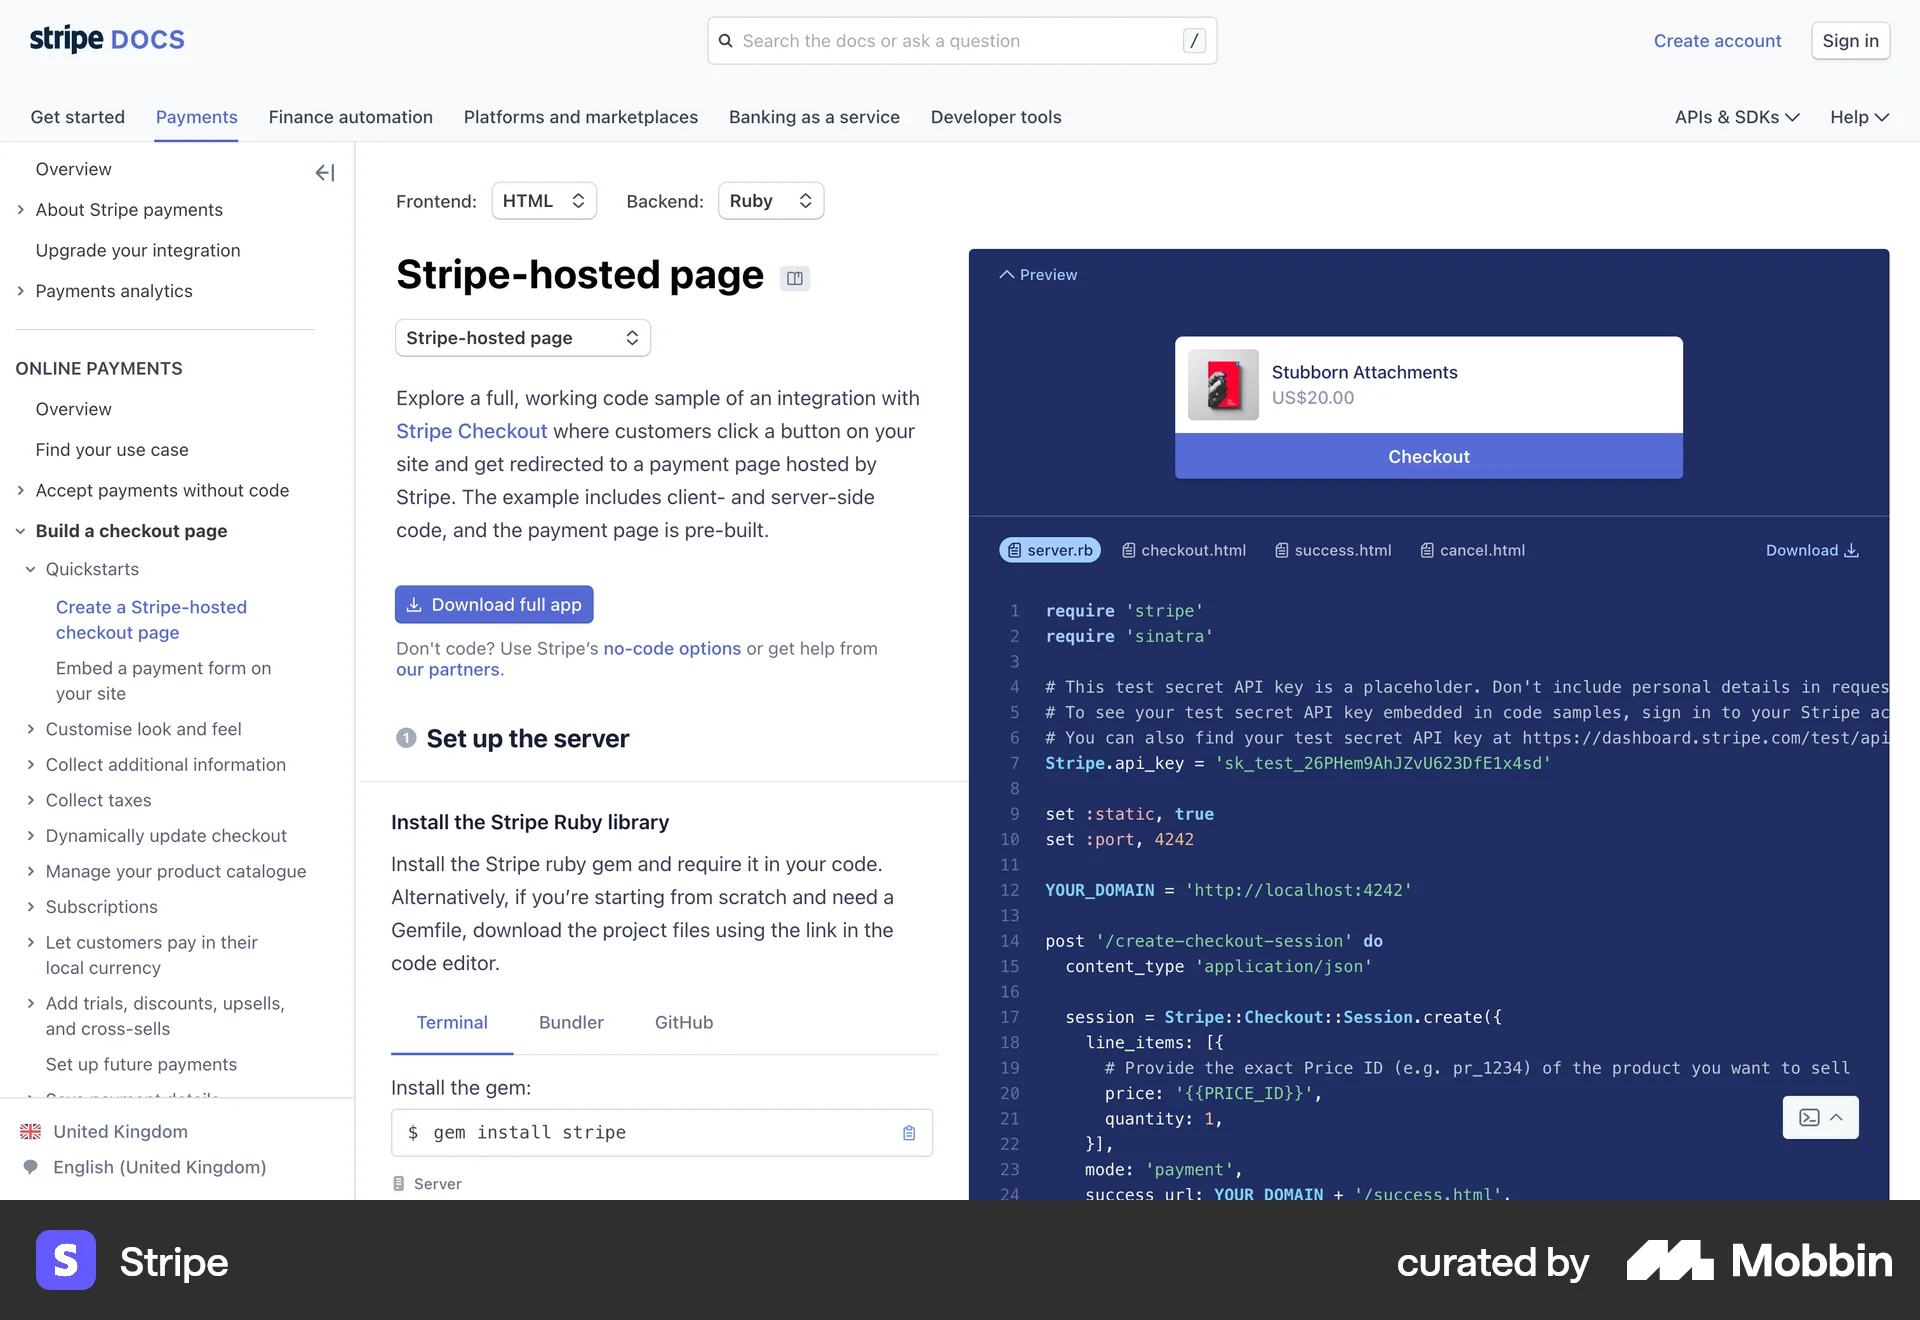Open the Backend Ruby dropdown
The width and height of the screenshot is (1920, 1320).
(770, 200)
